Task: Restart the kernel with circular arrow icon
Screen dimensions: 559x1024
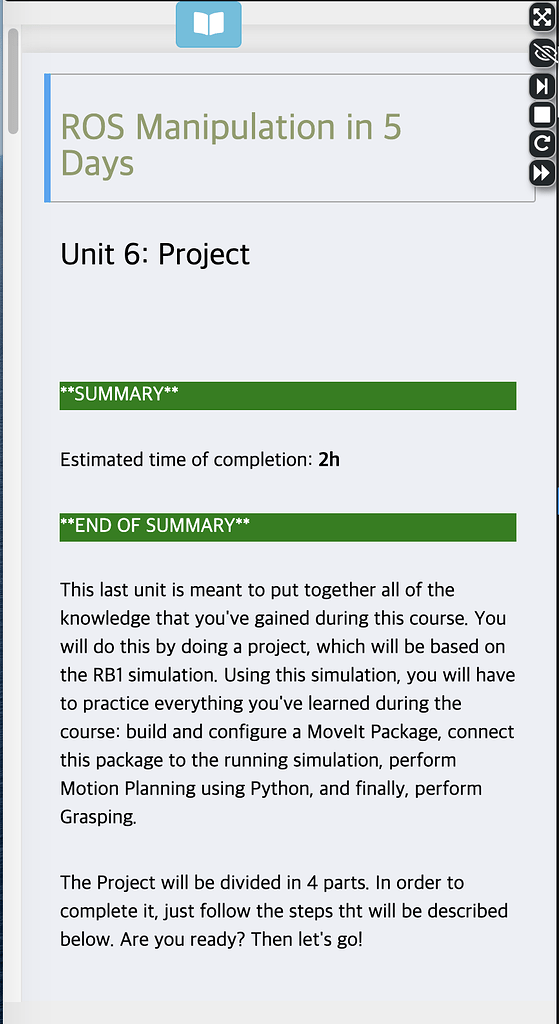Action: point(543,144)
